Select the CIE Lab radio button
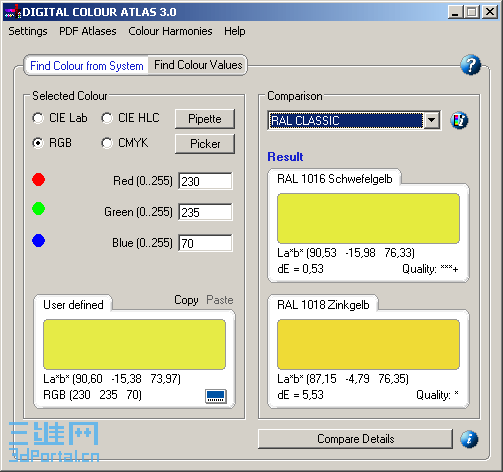This screenshot has width=503, height=472. click(38, 118)
